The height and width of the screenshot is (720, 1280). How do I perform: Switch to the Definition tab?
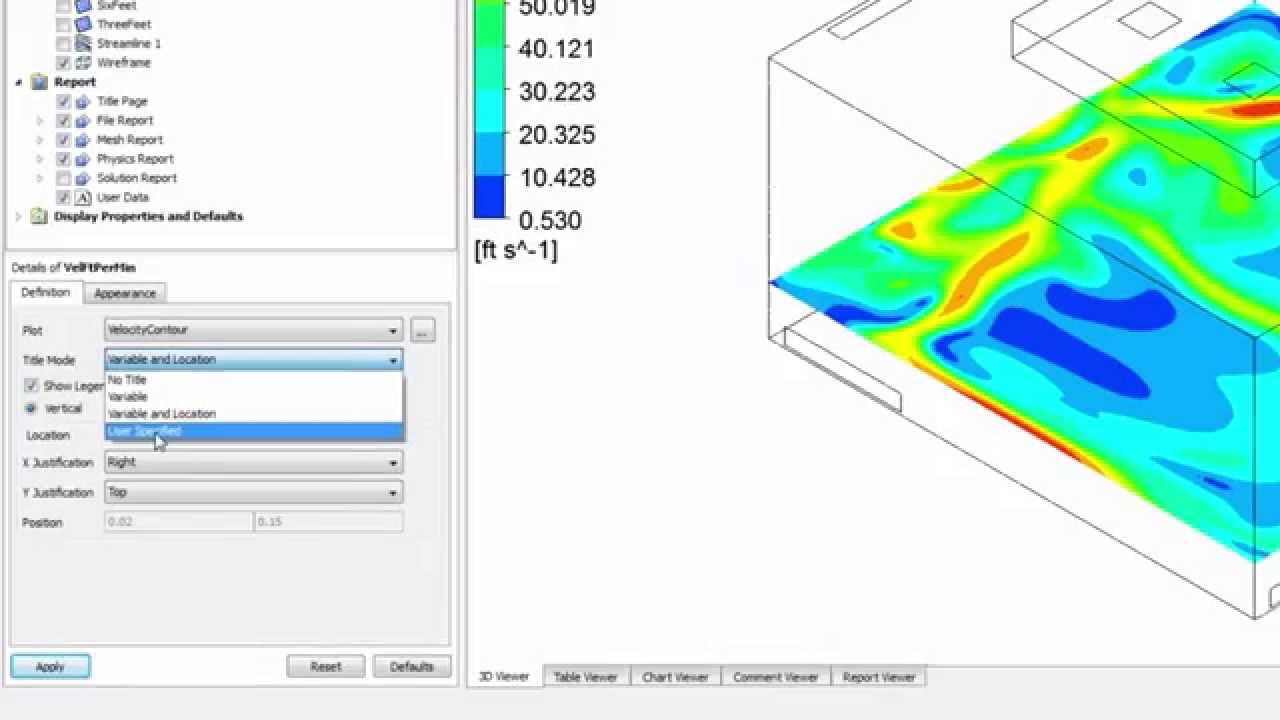pyautogui.click(x=46, y=292)
